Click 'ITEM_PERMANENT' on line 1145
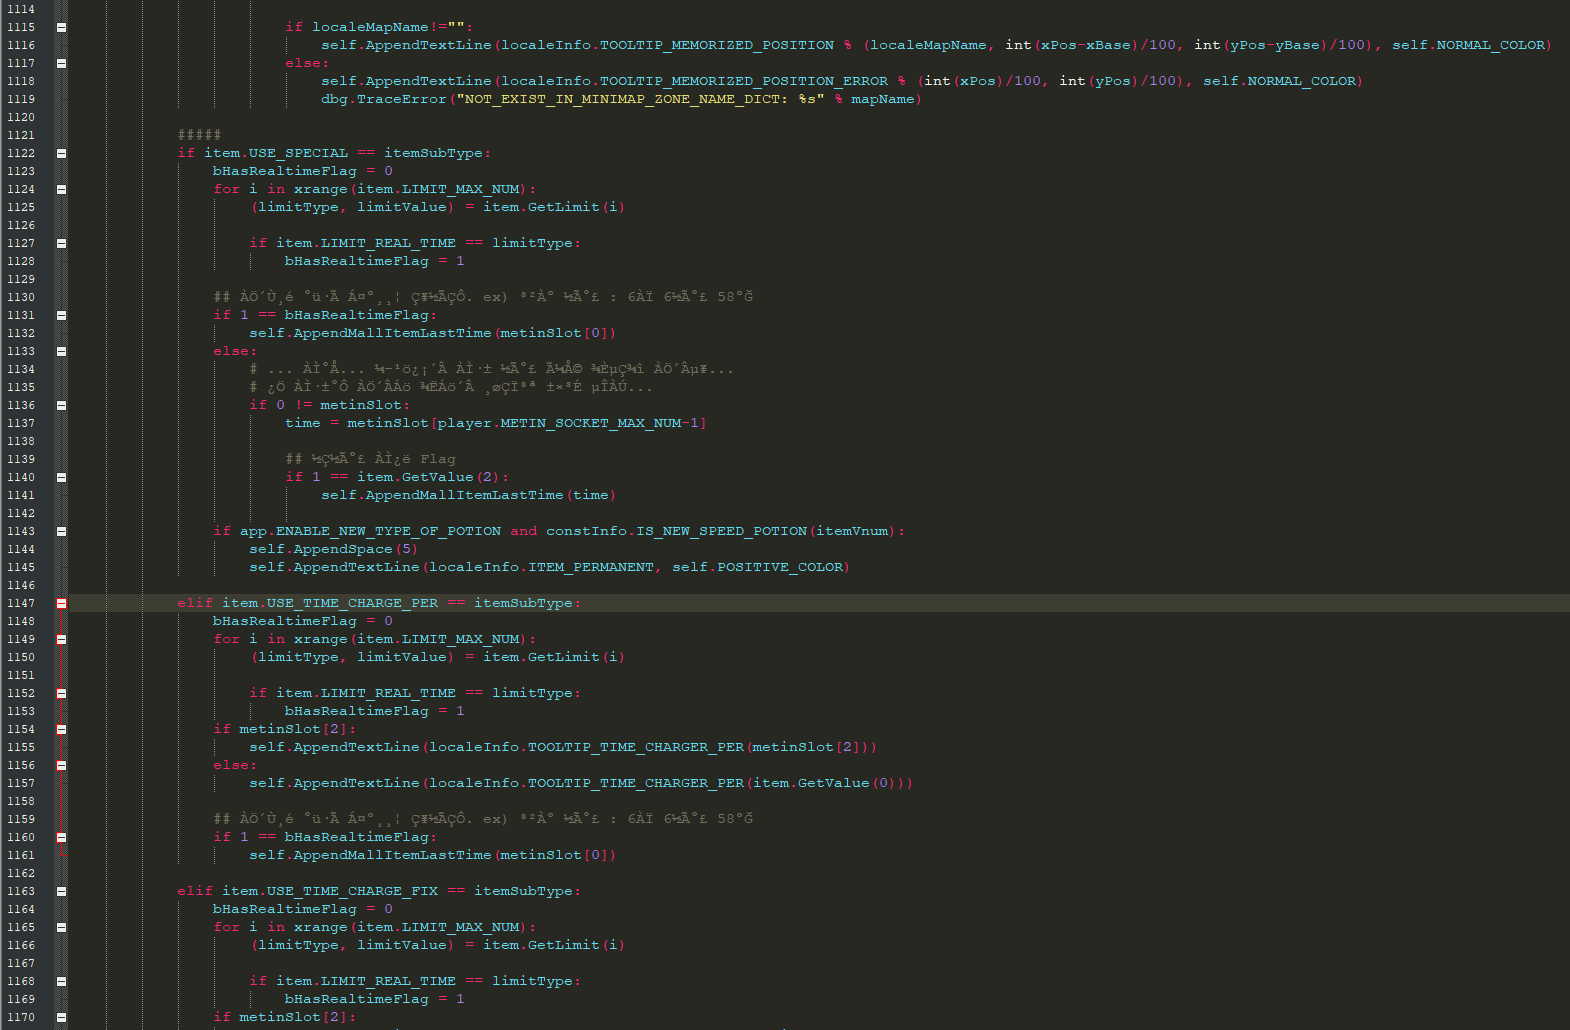1570x1030 pixels. [591, 567]
